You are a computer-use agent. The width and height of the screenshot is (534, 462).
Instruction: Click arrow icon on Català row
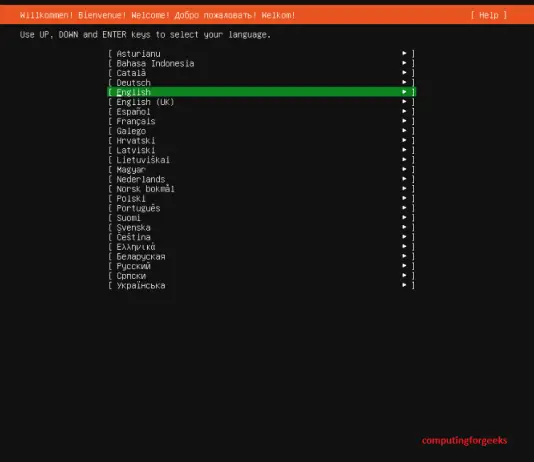404,73
